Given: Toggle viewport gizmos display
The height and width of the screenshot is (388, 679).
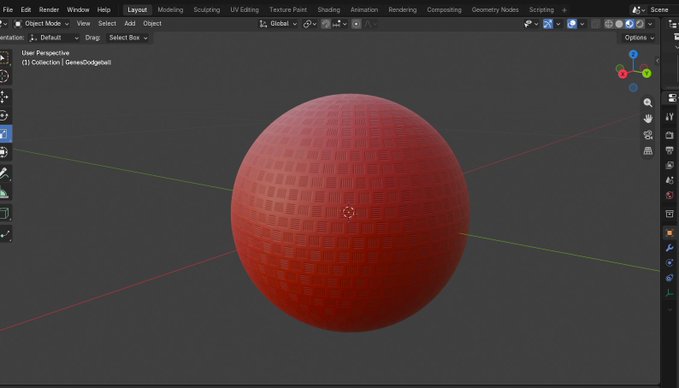Looking at the screenshot, I should point(548,24).
